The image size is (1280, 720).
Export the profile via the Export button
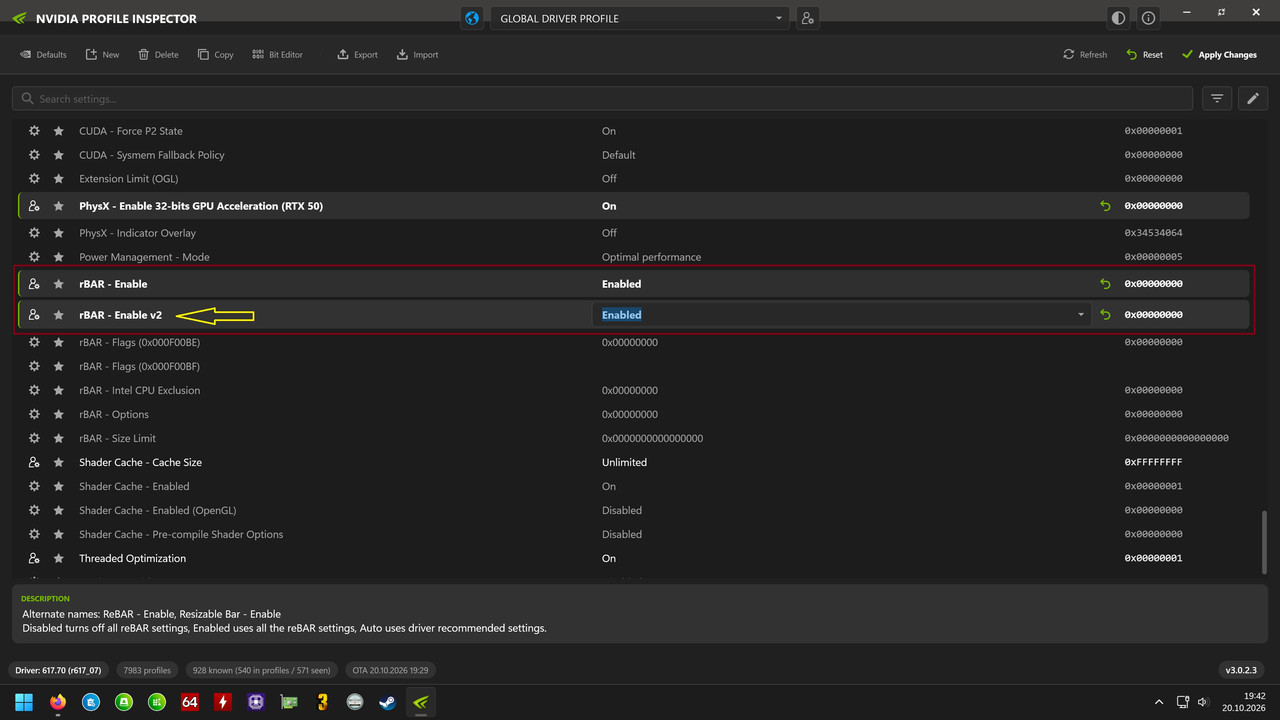click(x=357, y=55)
